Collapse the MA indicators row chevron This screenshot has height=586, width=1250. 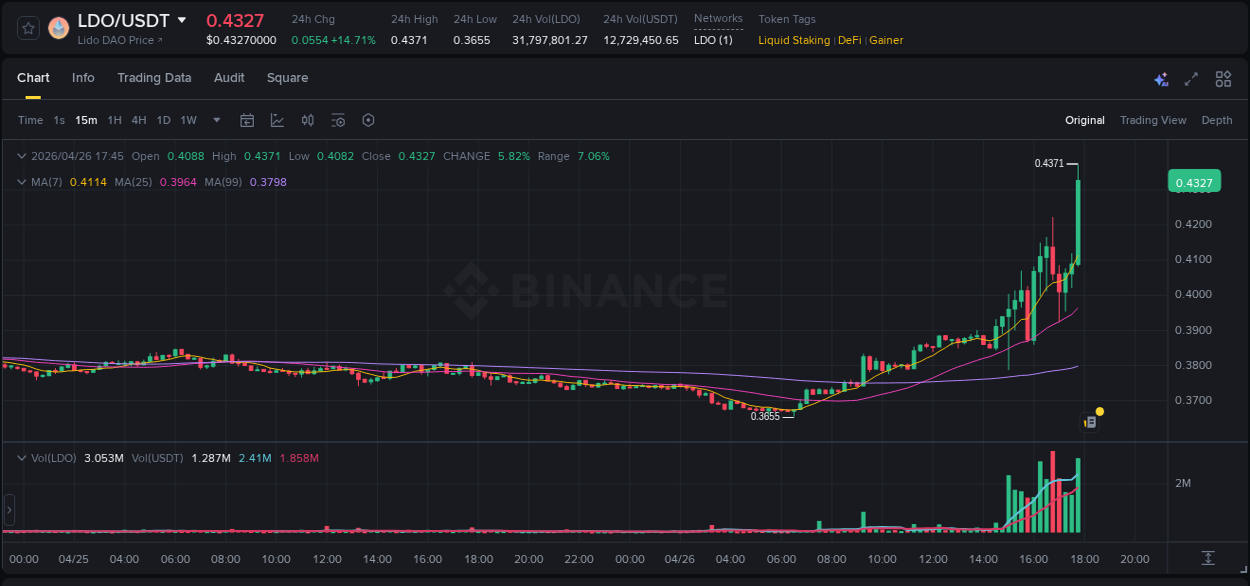(21, 182)
